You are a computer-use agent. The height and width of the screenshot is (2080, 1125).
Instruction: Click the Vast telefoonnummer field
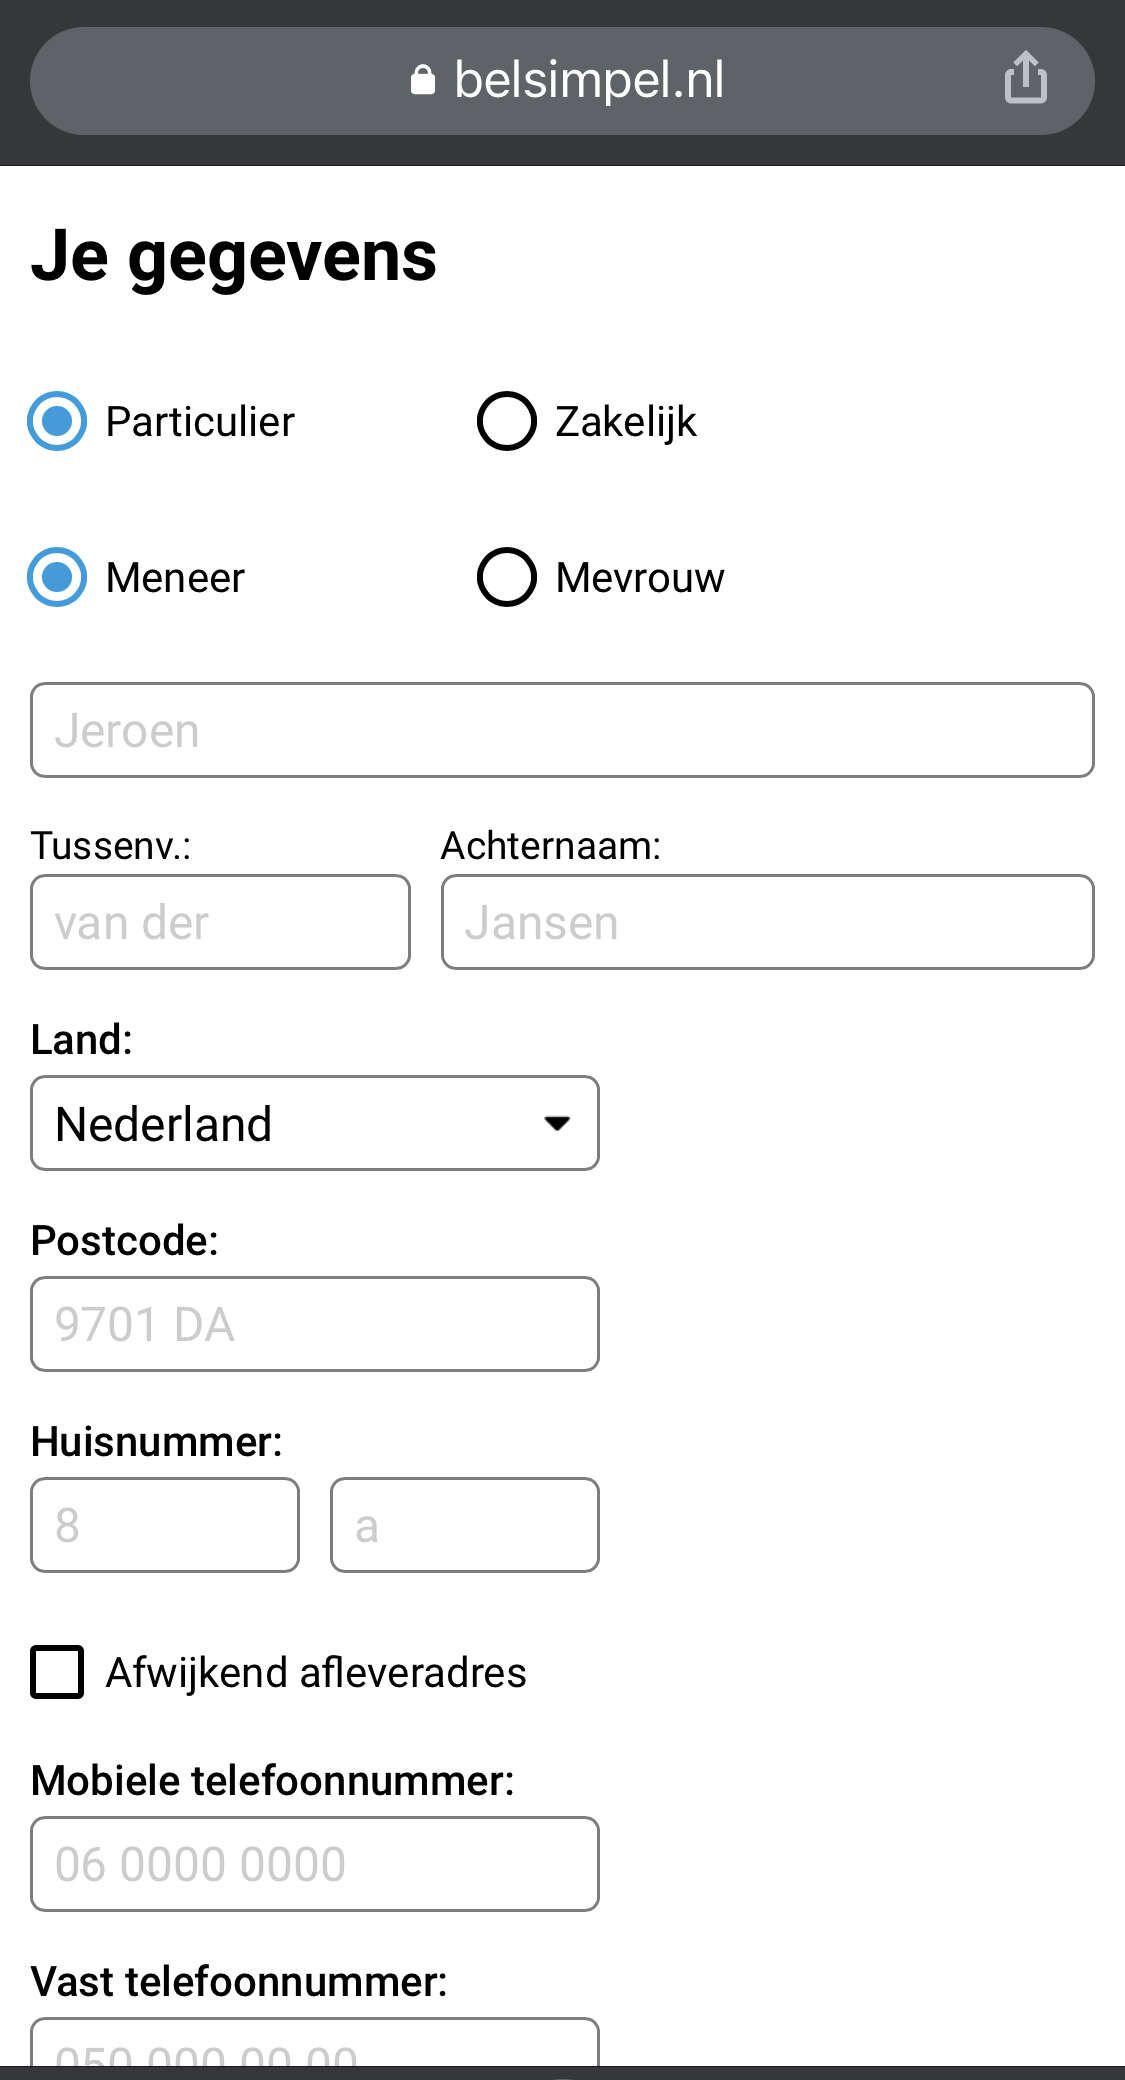pos(315,2042)
